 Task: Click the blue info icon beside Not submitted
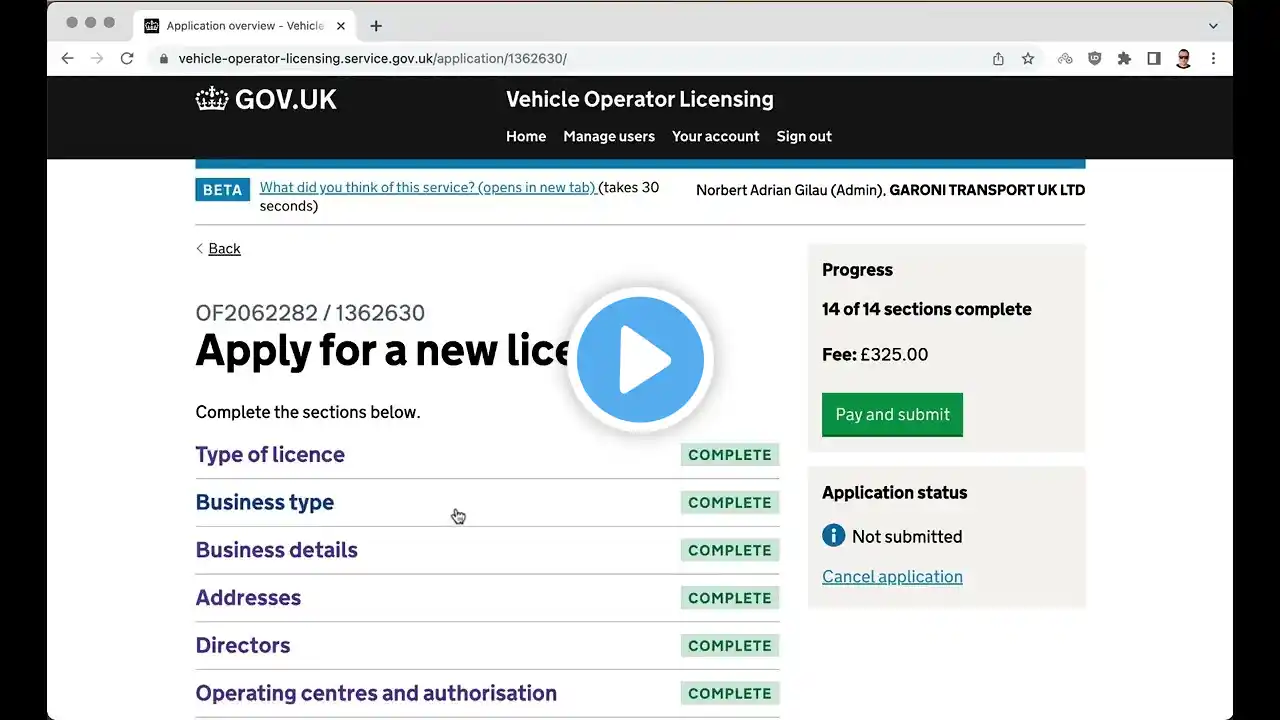coord(833,536)
